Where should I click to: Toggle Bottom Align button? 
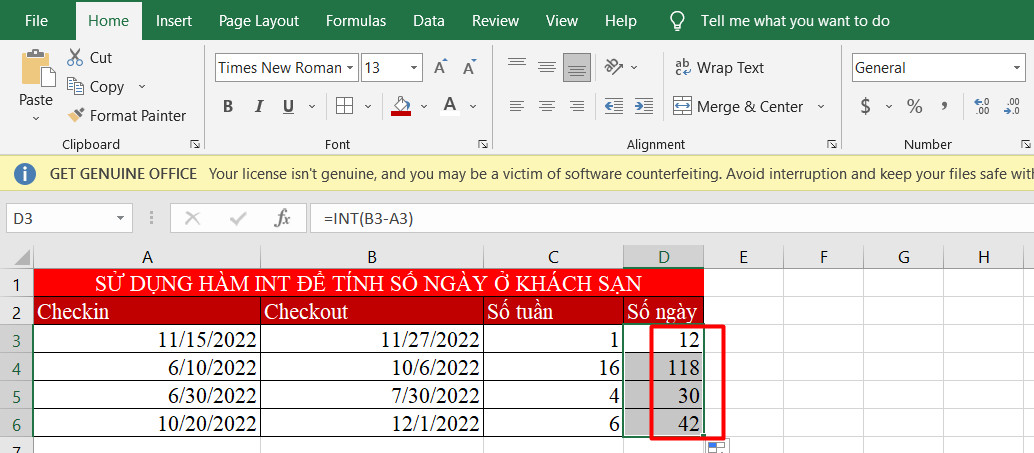tap(577, 67)
